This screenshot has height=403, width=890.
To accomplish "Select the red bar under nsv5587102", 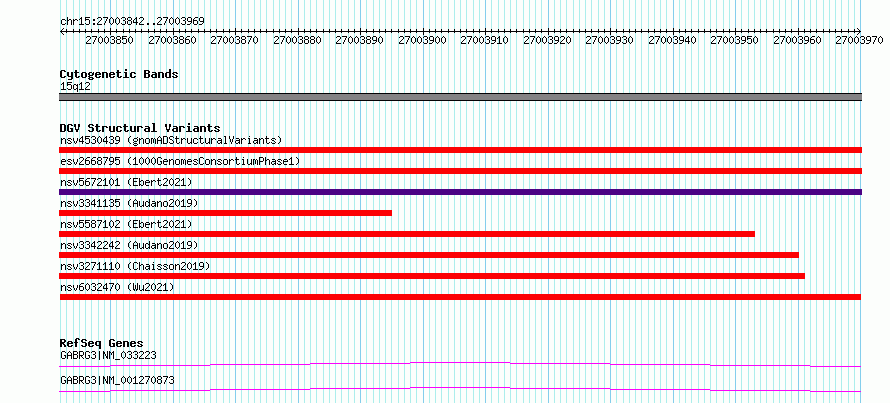I will 407,234.
